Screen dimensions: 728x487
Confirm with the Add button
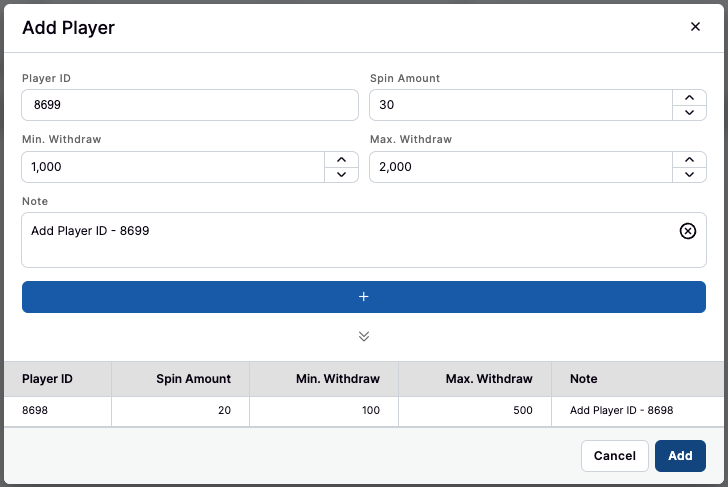click(680, 456)
